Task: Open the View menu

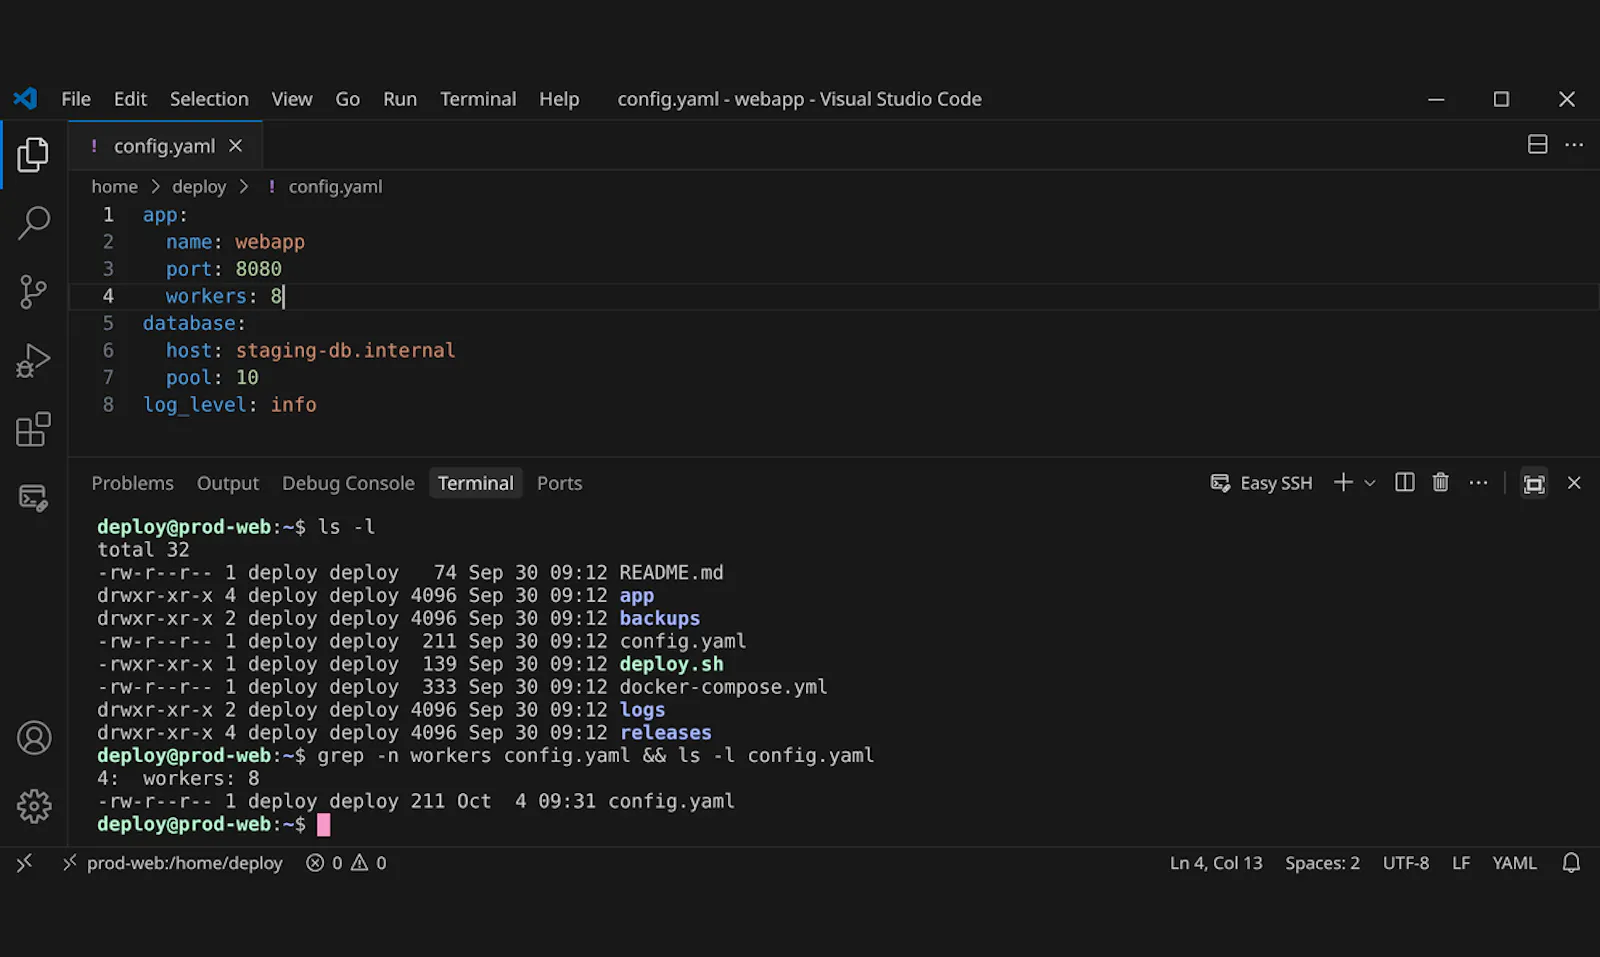Action: (292, 99)
